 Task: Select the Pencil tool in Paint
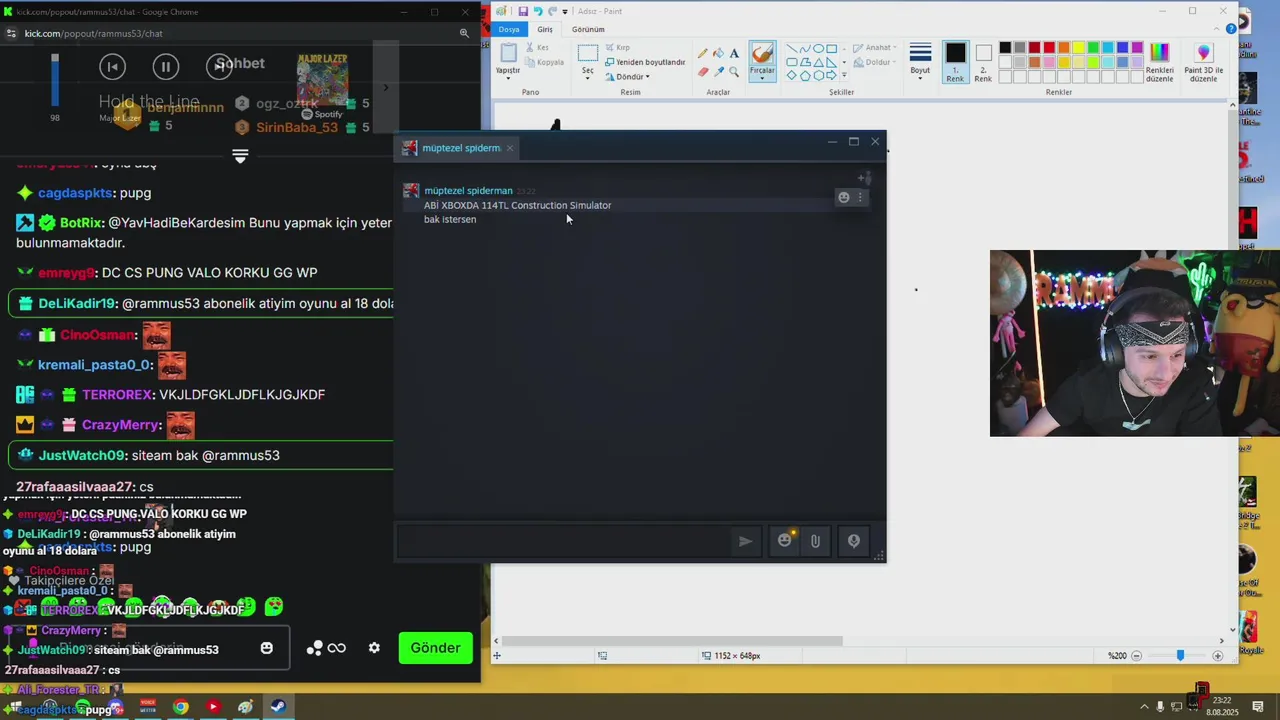[703, 53]
